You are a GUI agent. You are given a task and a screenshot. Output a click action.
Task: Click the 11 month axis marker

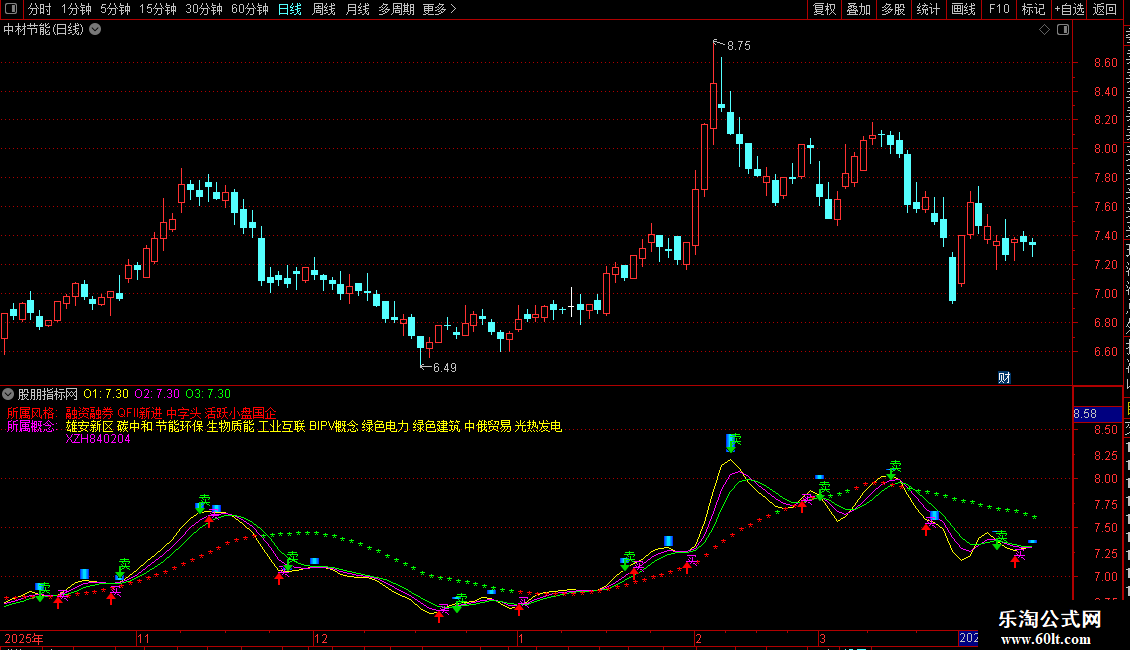click(143, 638)
